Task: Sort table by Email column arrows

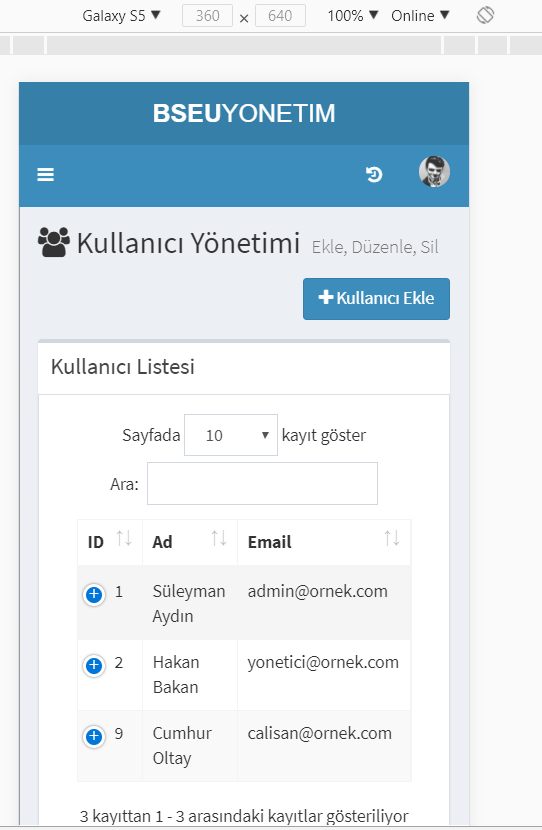Action: coord(392,539)
